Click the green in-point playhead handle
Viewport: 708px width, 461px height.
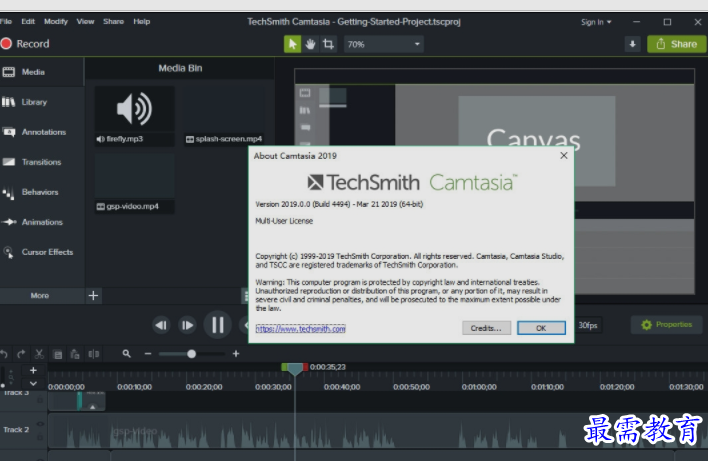284,367
